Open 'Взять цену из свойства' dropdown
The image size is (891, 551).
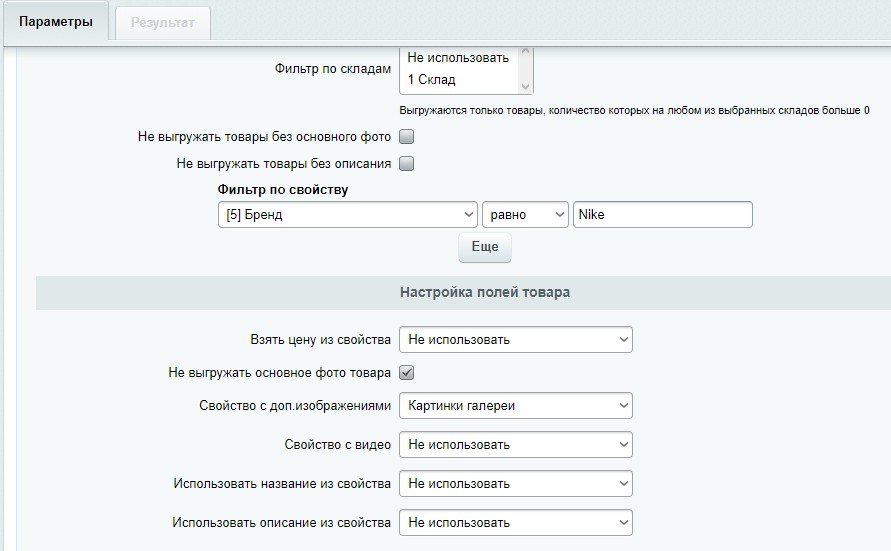[x=515, y=340]
